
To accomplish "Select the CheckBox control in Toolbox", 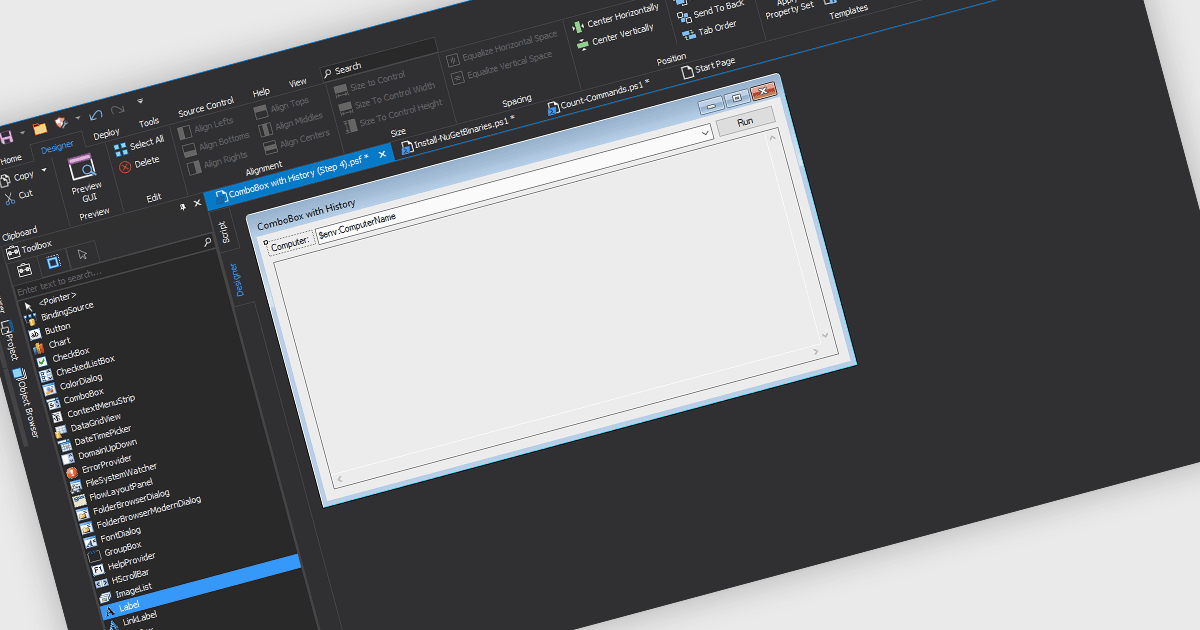I will tap(70, 354).
